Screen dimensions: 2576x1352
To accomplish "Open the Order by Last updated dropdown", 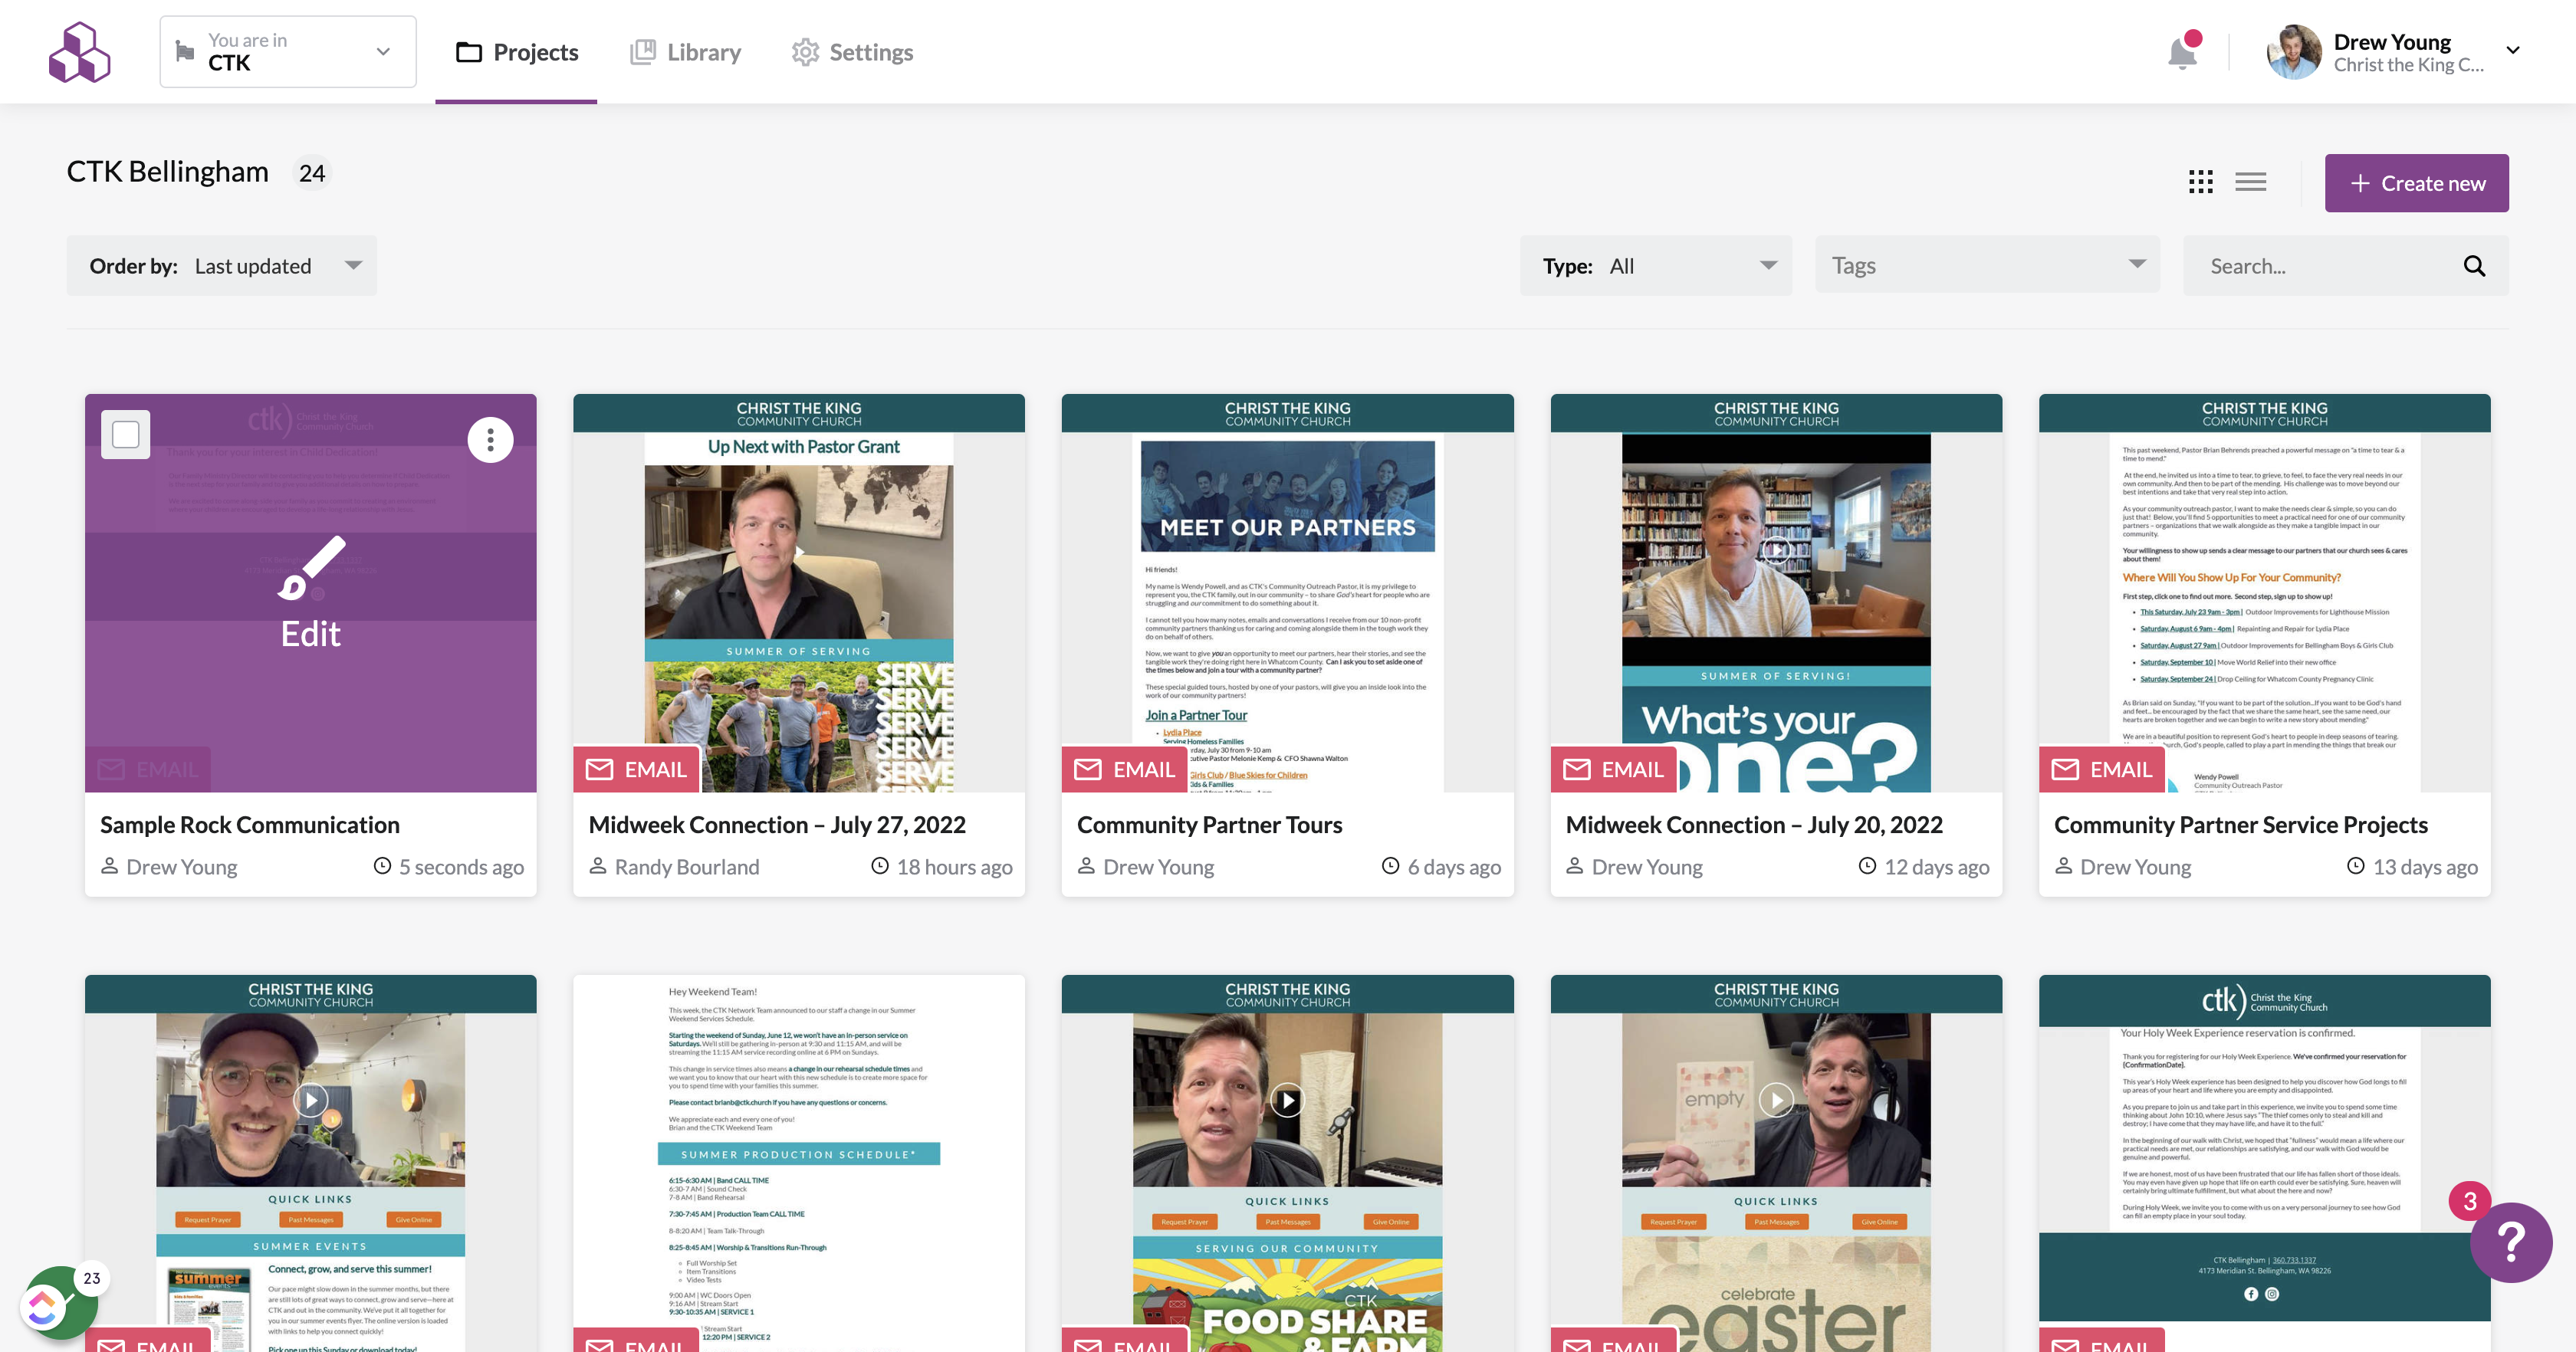I will coord(222,266).
